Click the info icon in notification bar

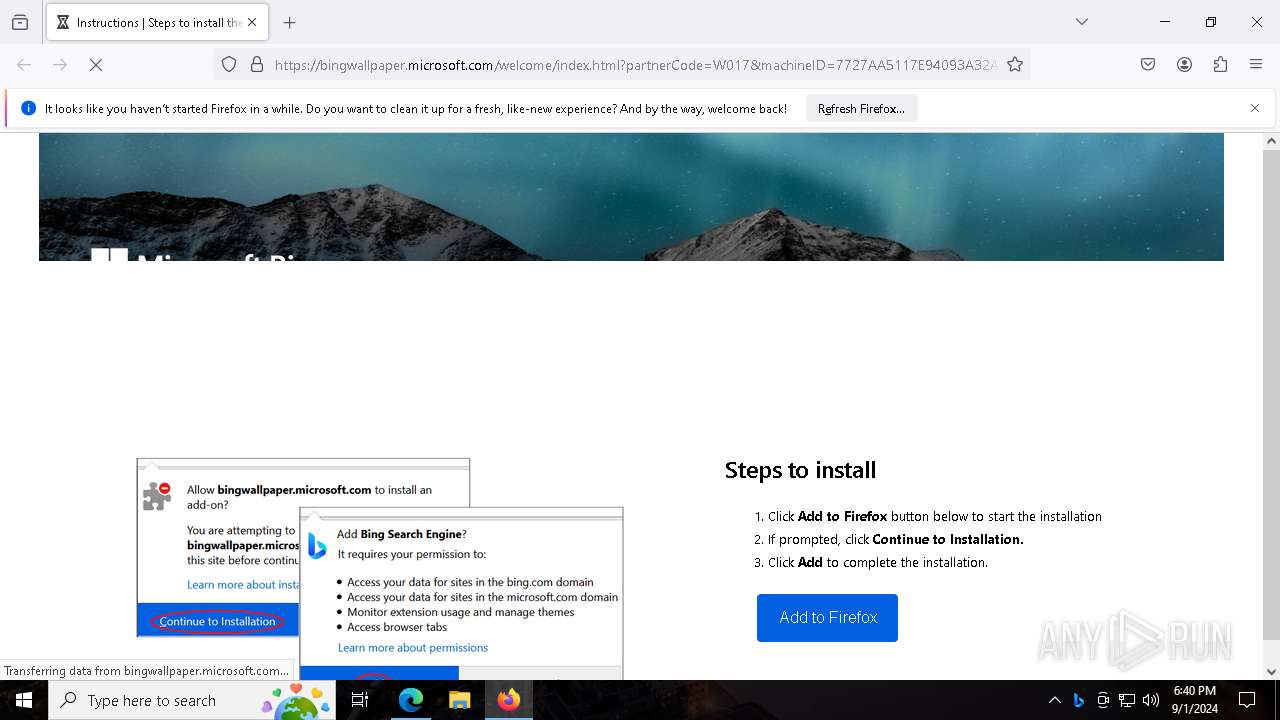(x=28, y=108)
